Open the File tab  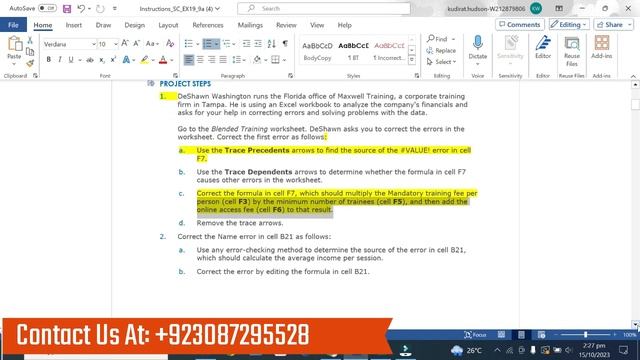coord(13,25)
